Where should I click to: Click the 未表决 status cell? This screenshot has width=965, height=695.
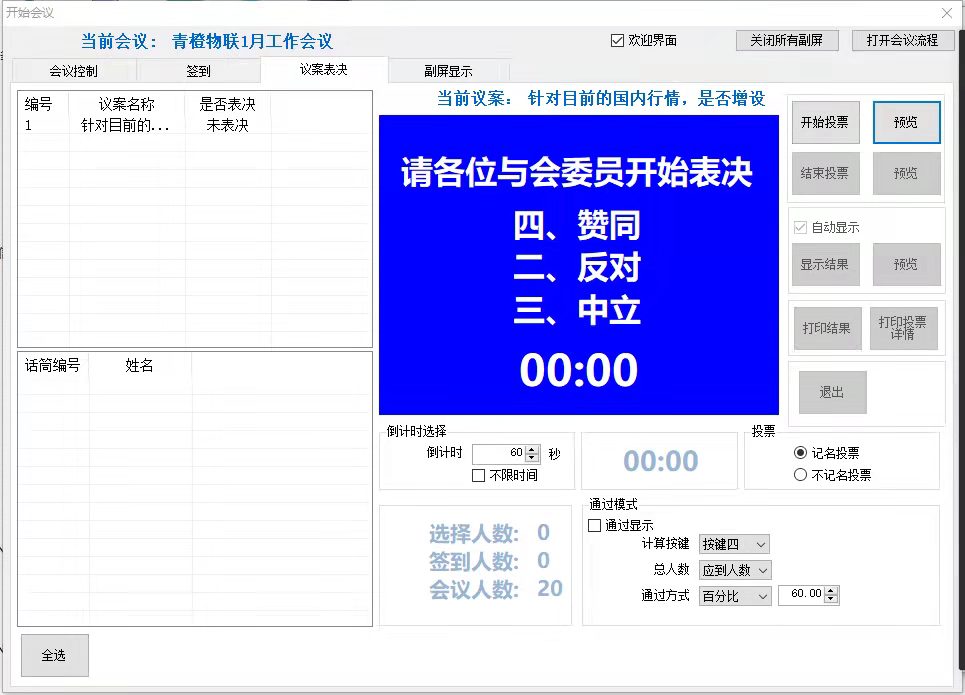(x=227, y=126)
